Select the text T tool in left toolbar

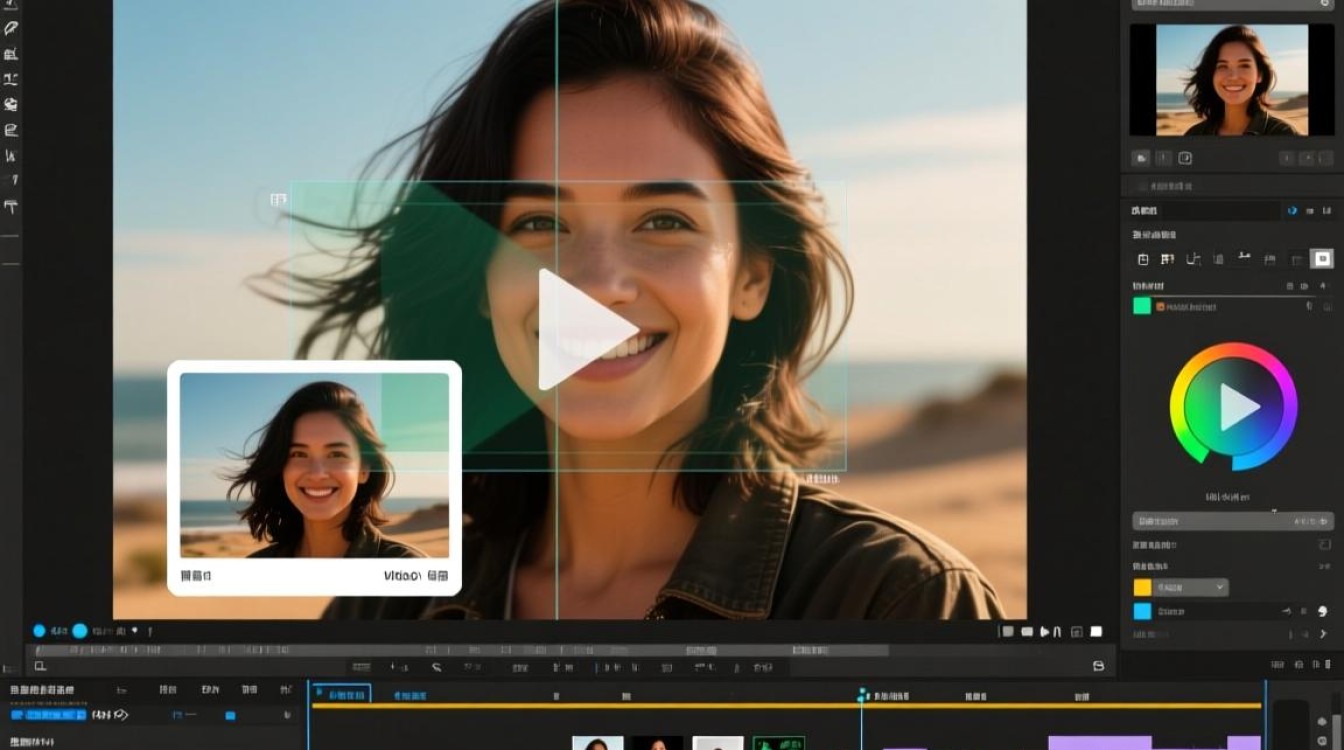[x=11, y=207]
